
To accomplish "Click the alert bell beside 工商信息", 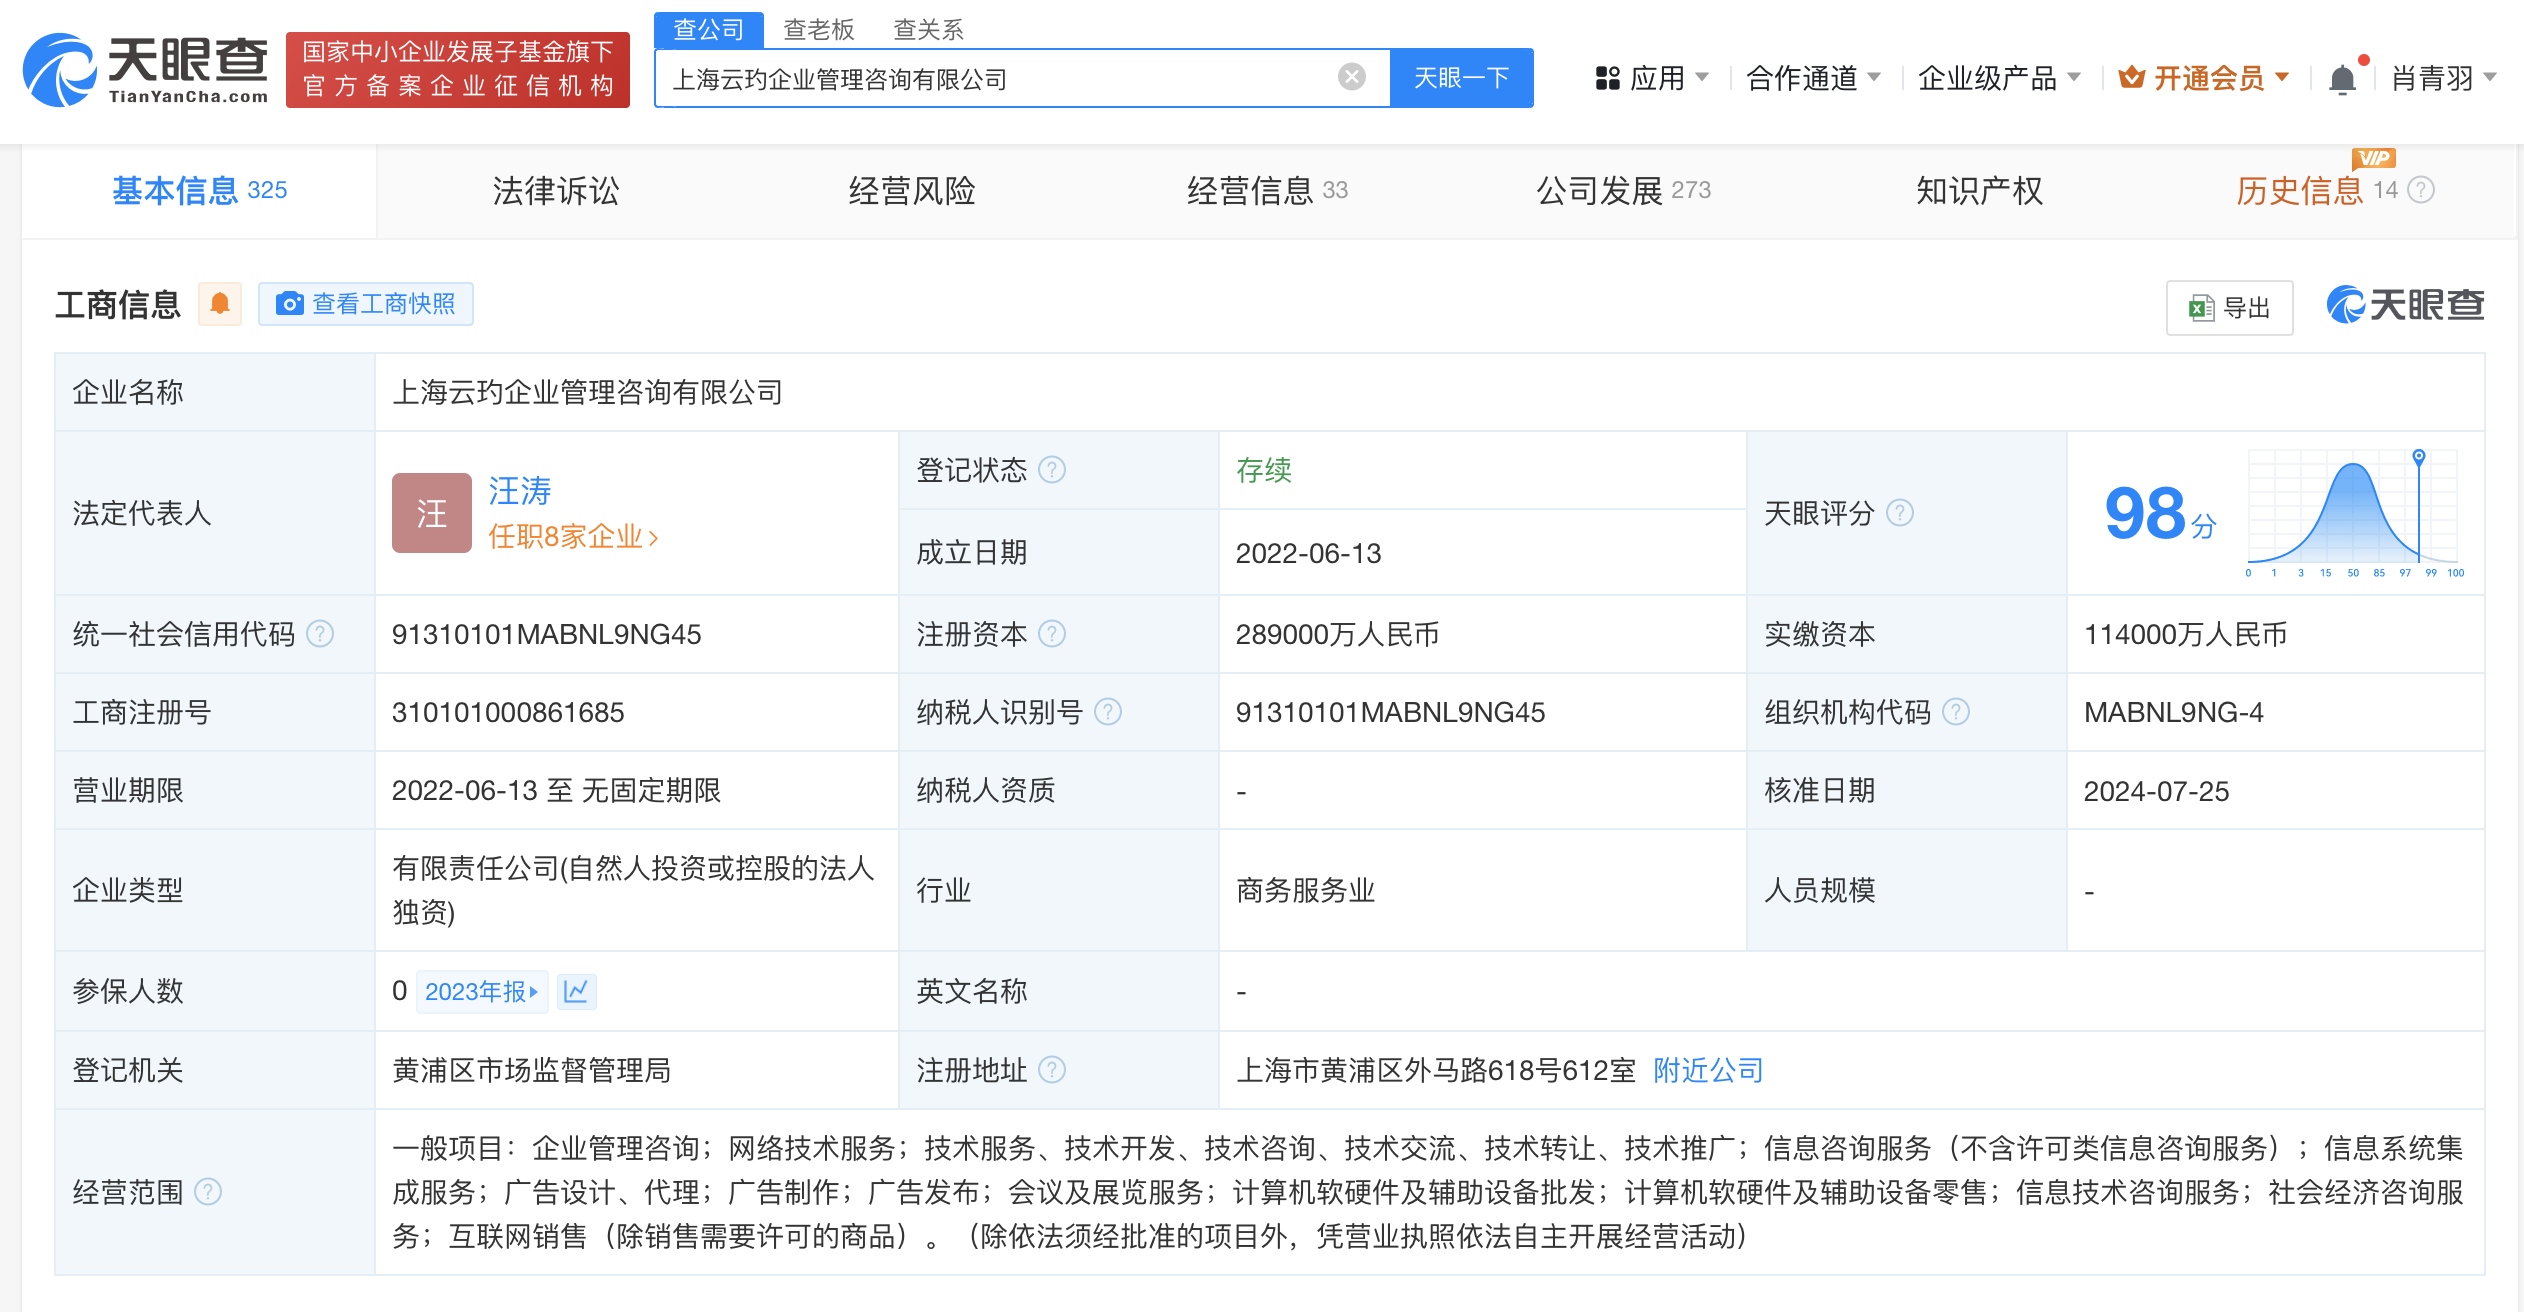I will [220, 303].
